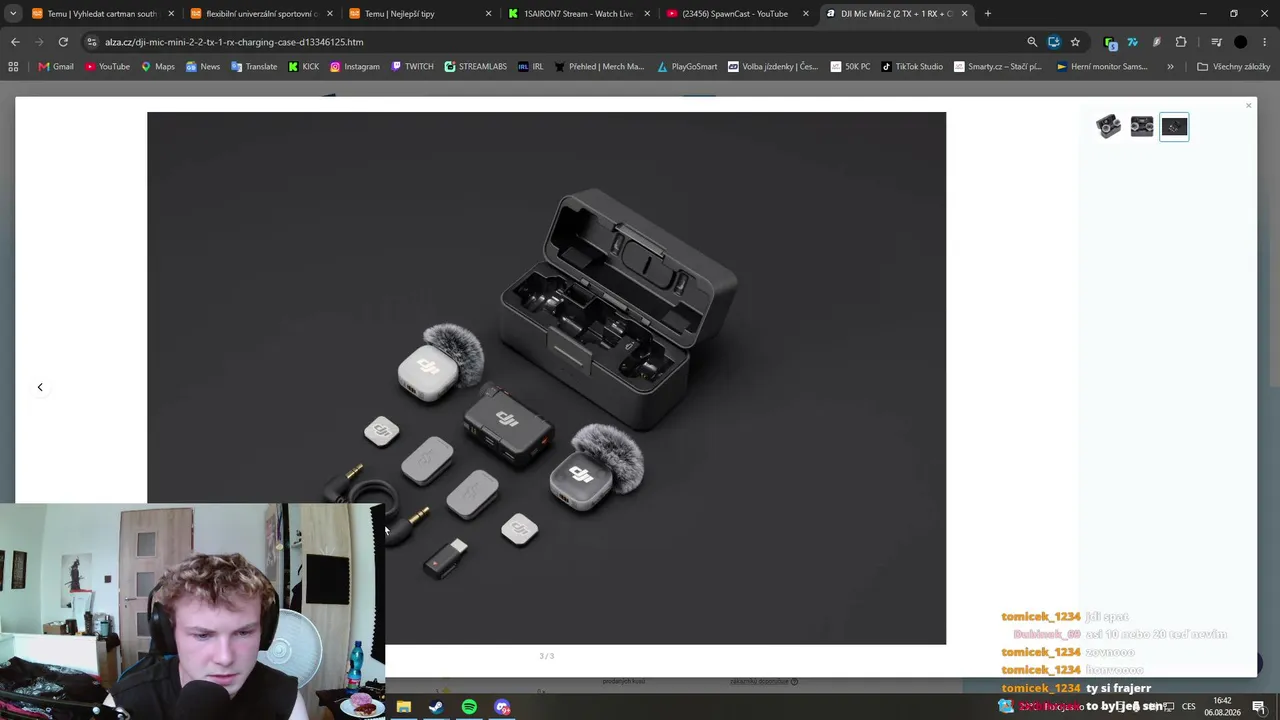Open the Extensions puzzle-piece menu
This screenshot has width=1280, height=720.
[x=1181, y=42]
